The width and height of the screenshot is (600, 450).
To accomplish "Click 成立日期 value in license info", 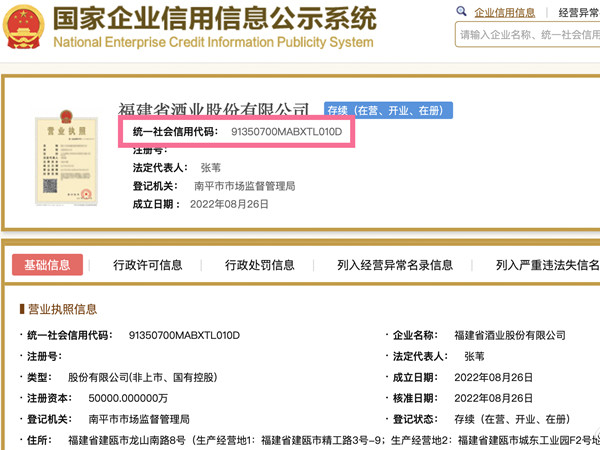I will (493, 377).
